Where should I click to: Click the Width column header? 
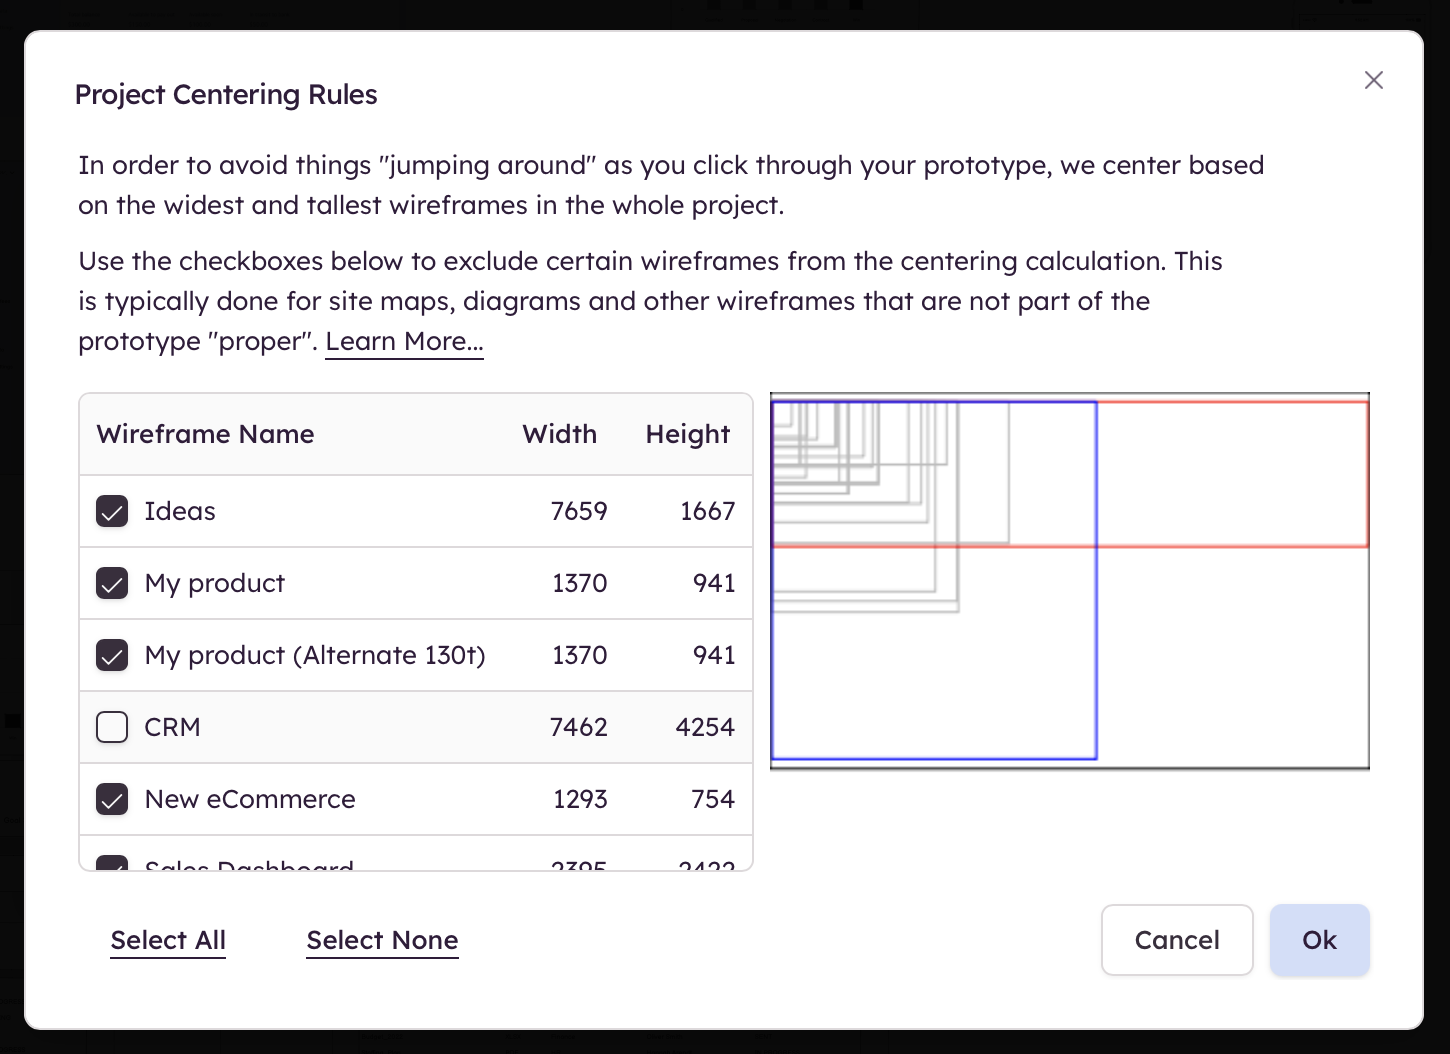[559, 434]
